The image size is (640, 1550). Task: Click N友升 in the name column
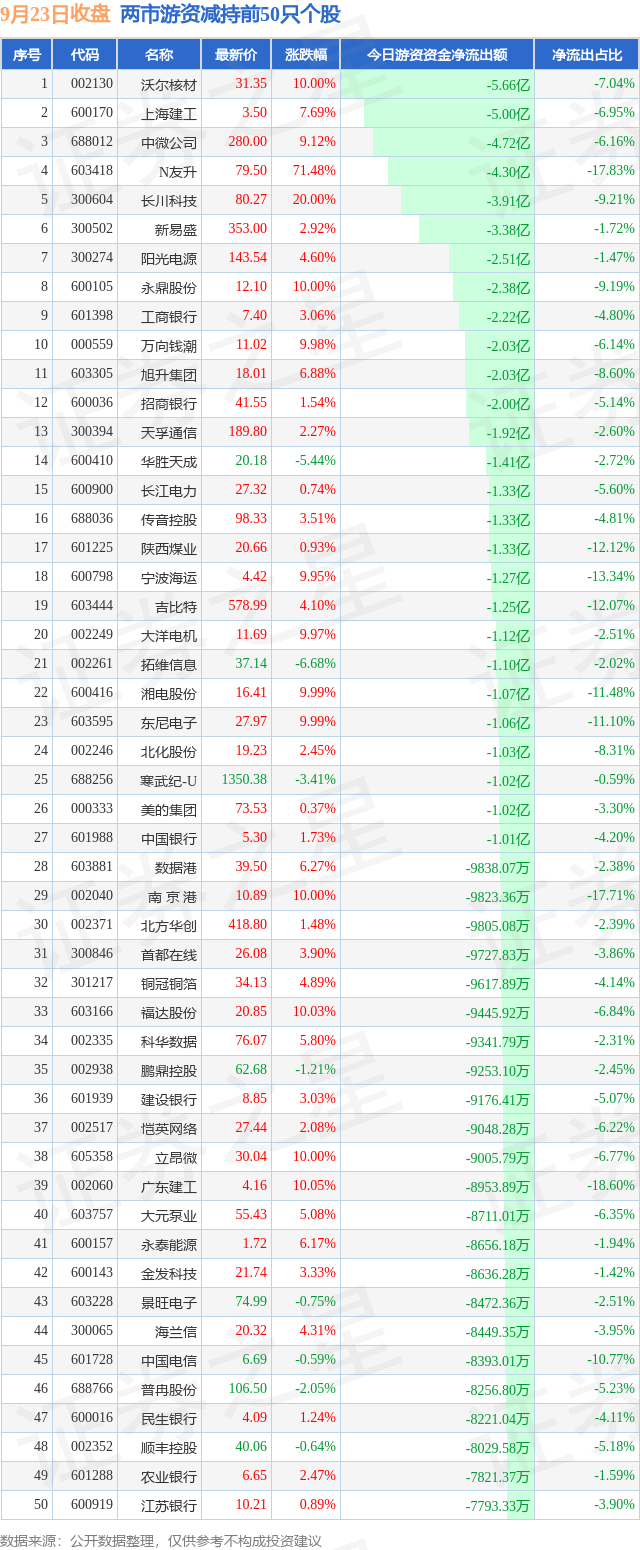(x=176, y=171)
